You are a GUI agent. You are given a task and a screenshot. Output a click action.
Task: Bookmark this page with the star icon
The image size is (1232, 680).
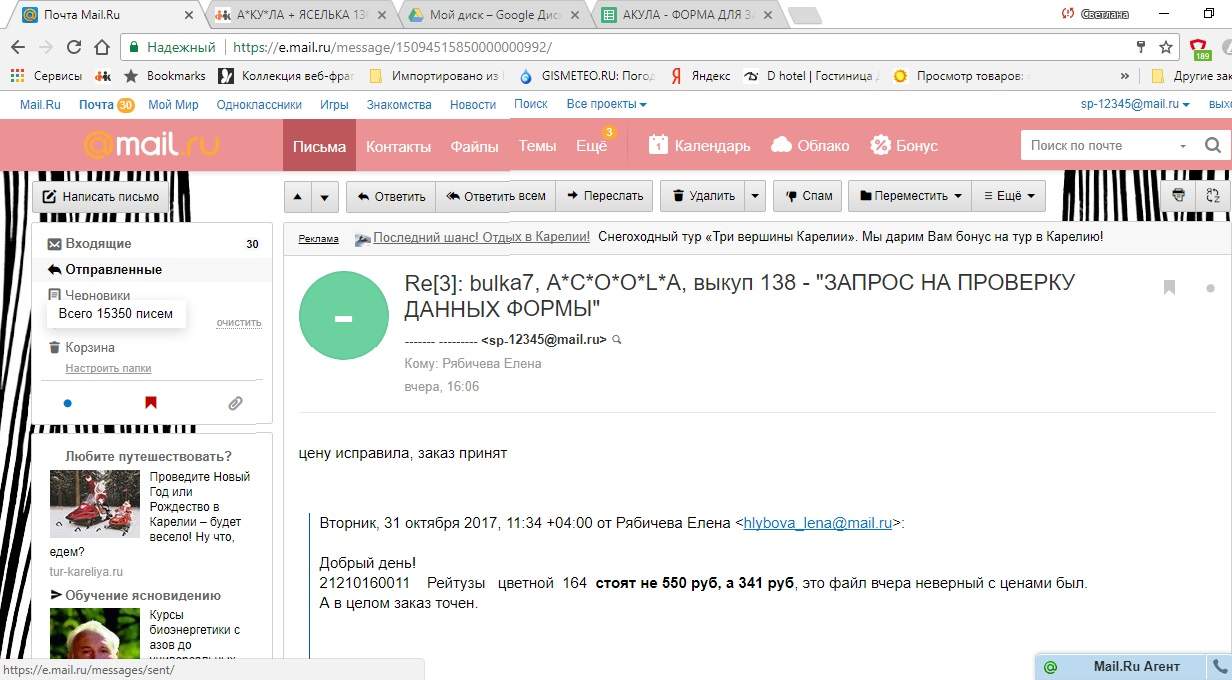pos(1166,47)
